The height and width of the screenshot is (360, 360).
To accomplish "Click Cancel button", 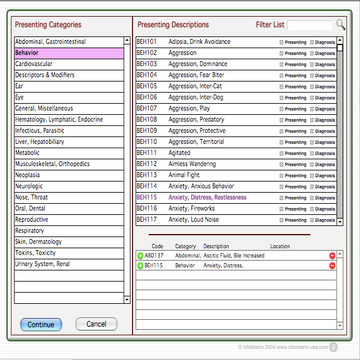I will (96, 324).
